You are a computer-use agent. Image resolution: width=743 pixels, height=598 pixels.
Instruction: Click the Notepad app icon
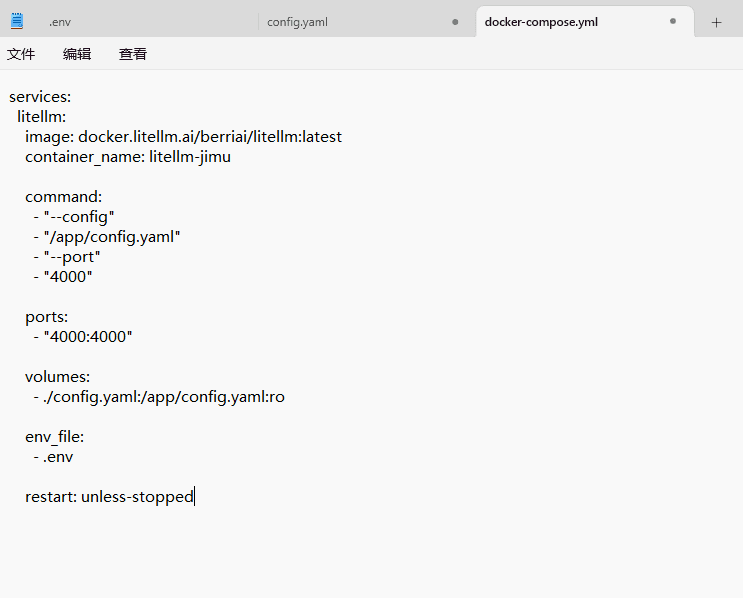click(17, 21)
